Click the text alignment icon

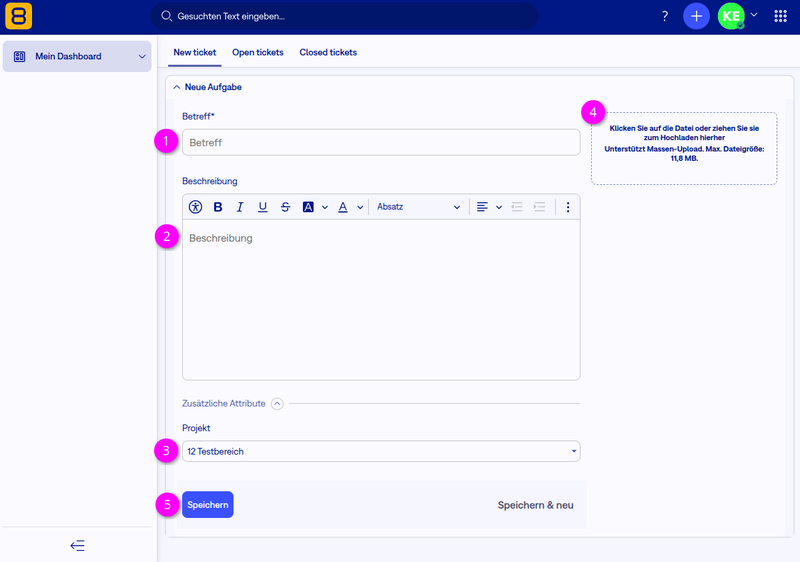click(482, 207)
